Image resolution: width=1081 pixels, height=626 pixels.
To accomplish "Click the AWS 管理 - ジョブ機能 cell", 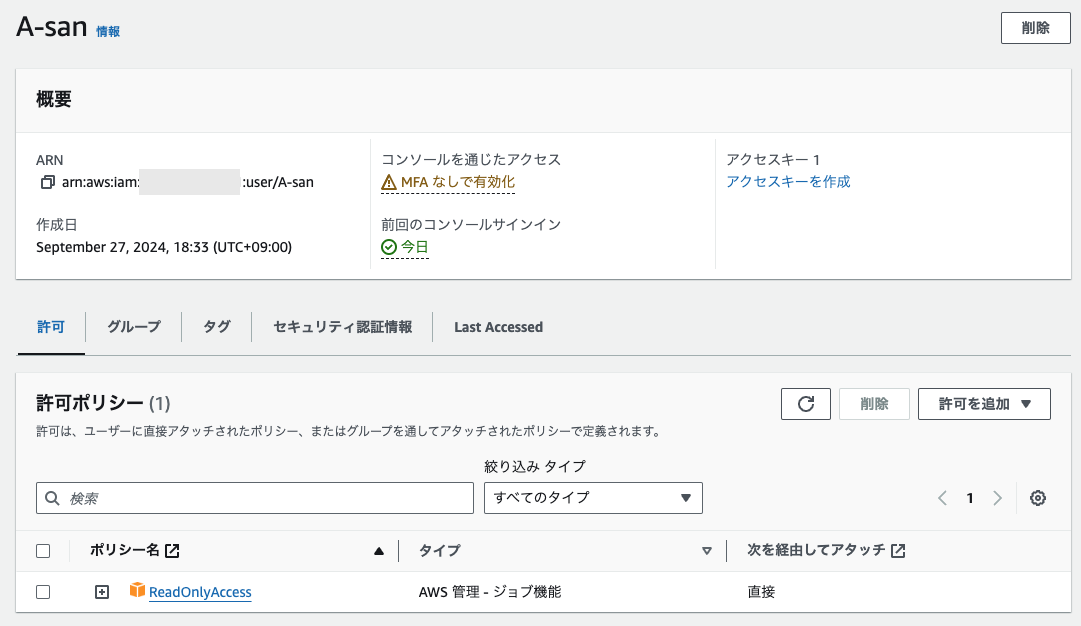I will pos(489,592).
